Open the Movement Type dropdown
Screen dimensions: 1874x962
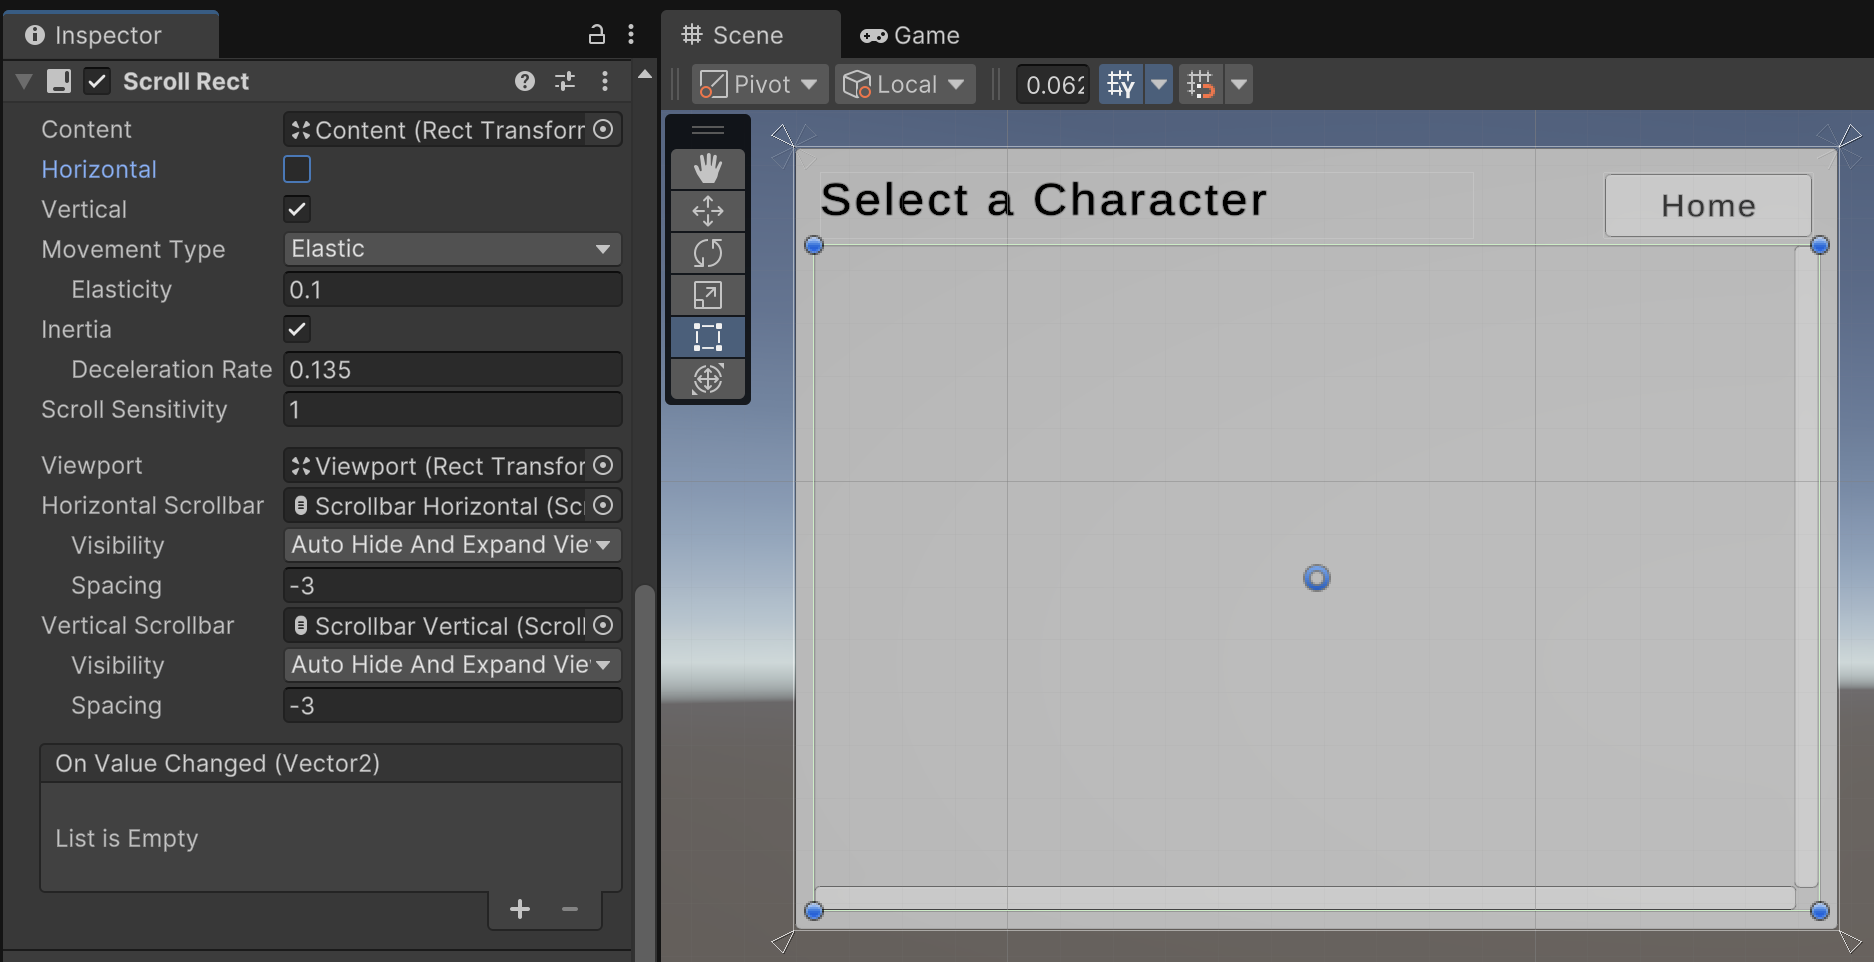452,249
